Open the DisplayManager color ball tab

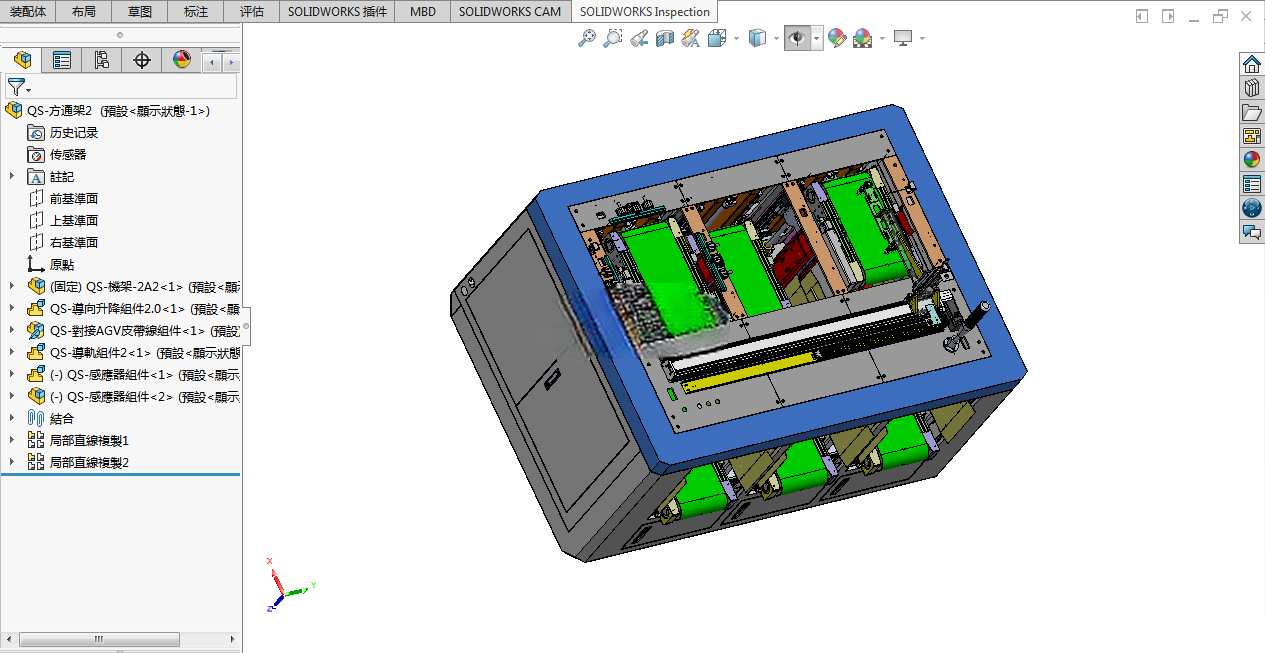pos(181,60)
